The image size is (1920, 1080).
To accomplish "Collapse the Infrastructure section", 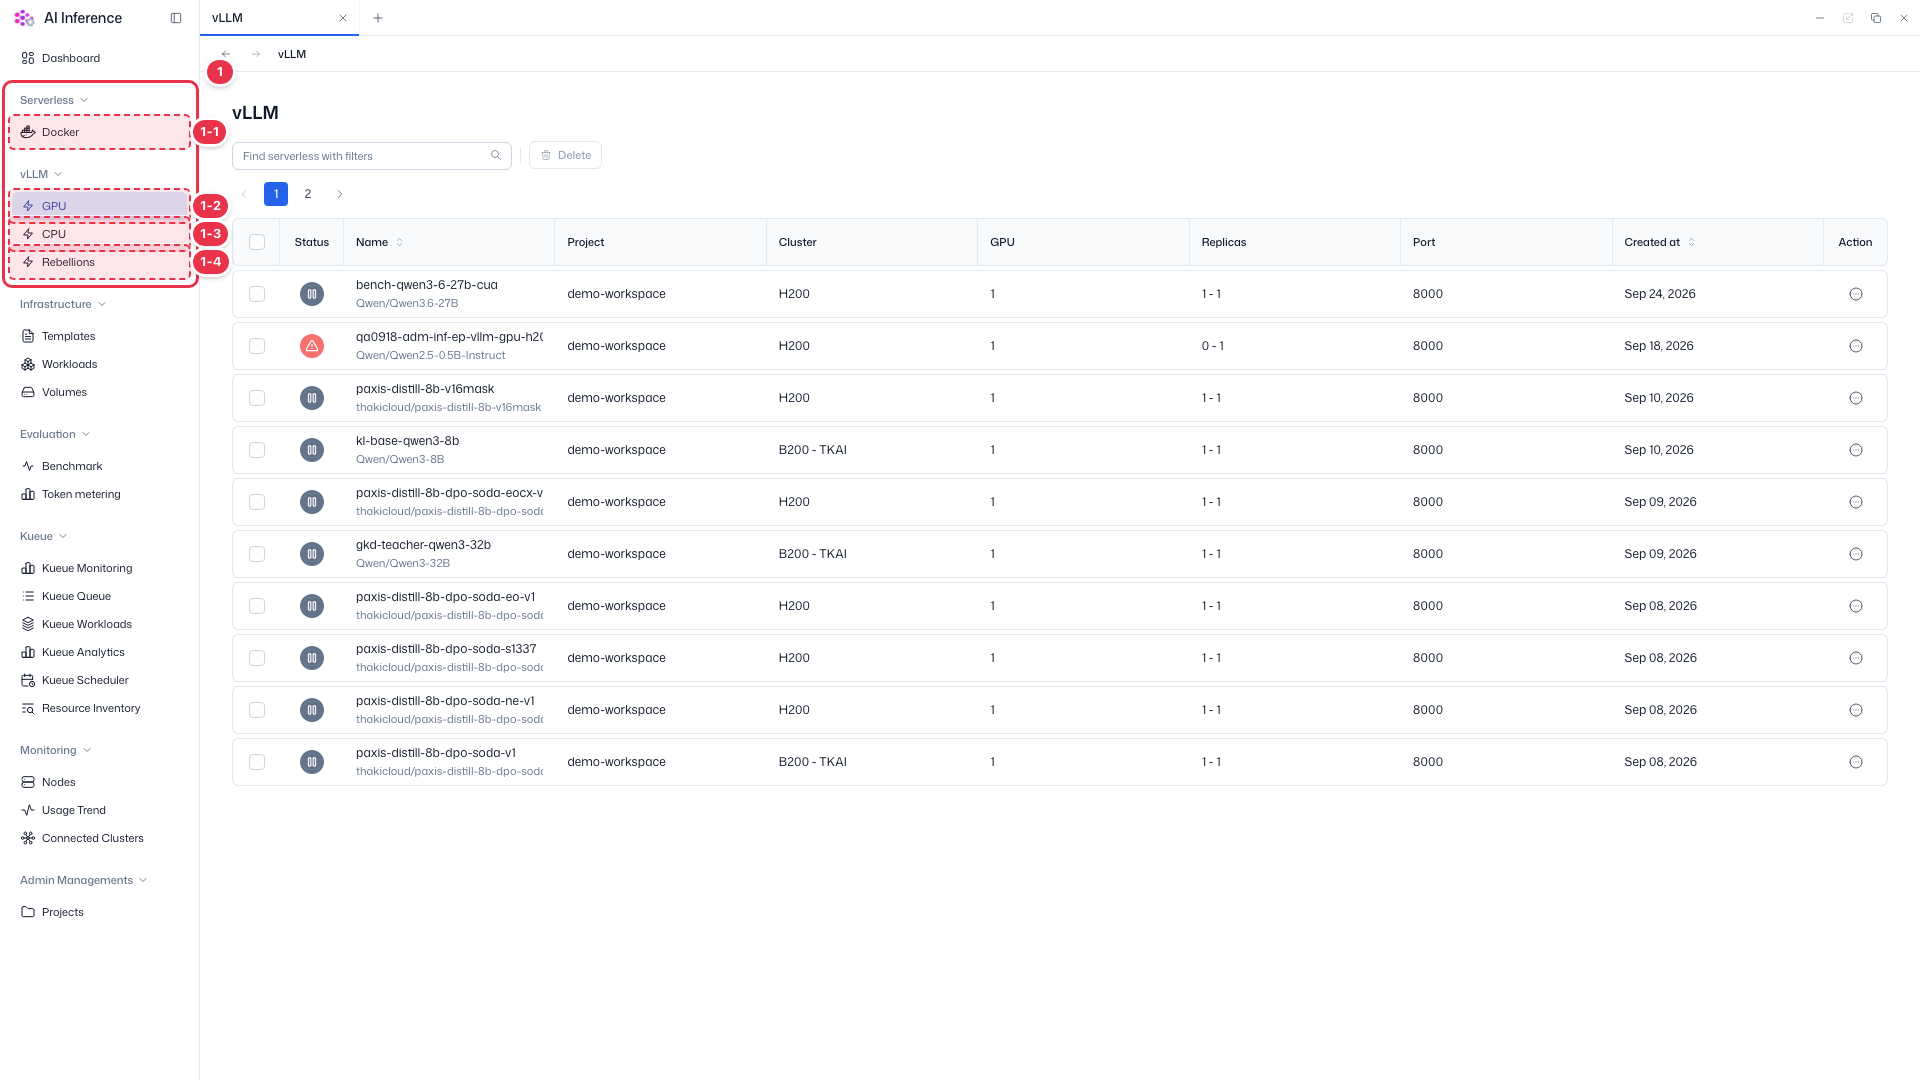I will tap(63, 304).
